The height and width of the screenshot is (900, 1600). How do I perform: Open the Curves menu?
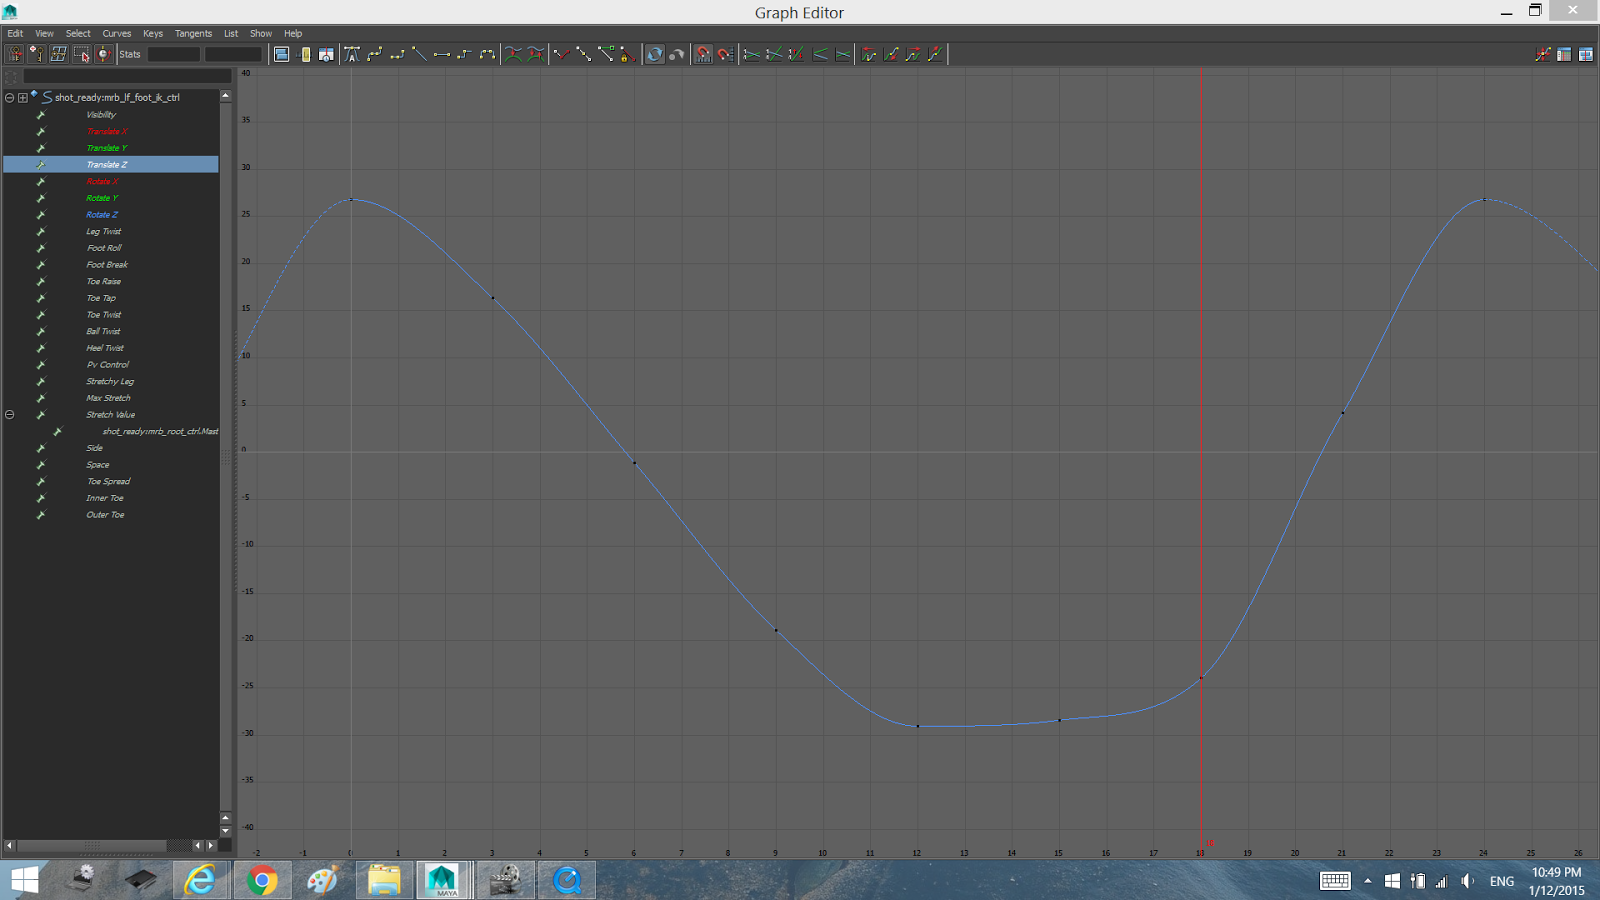pyautogui.click(x=116, y=33)
